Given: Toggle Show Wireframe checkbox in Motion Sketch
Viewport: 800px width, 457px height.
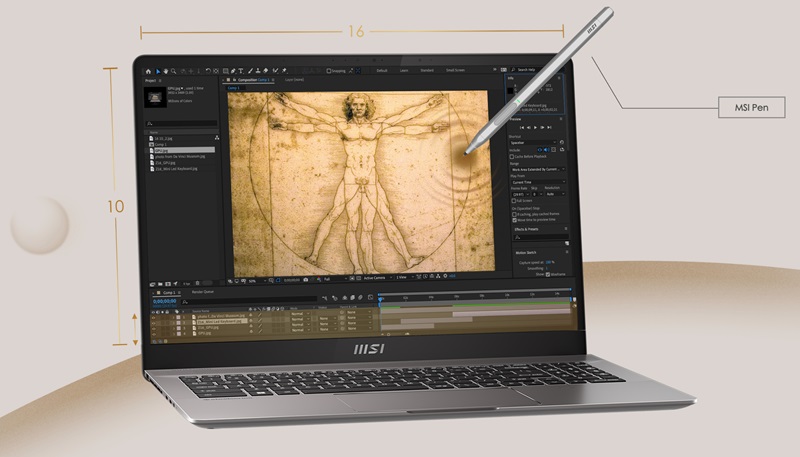Looking at the screenshot, I should click(547, 274).
